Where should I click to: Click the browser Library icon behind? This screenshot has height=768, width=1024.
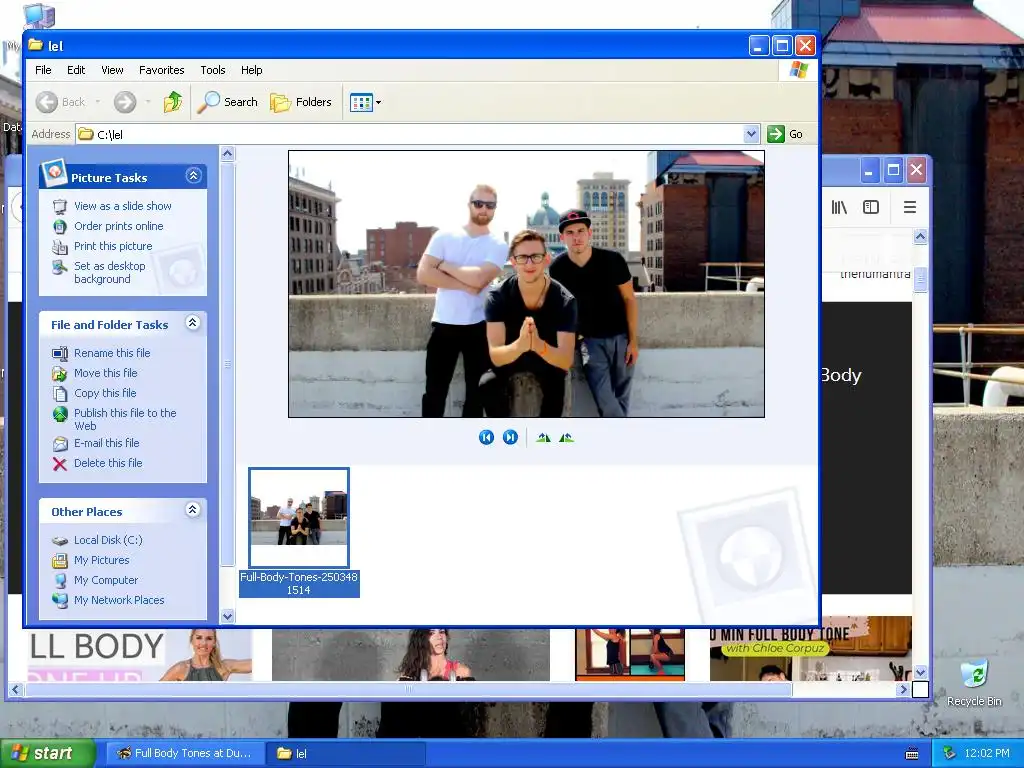coord(839,208)
